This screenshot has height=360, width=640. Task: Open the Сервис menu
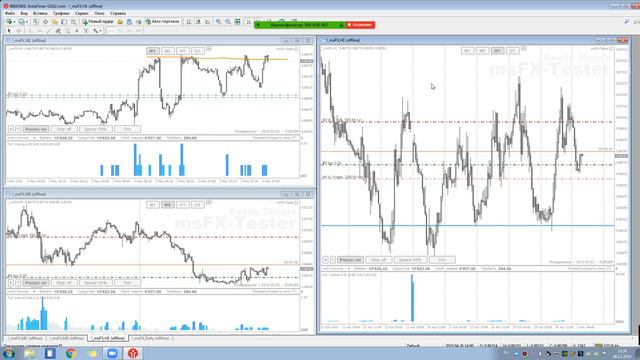(x=82, y=13)
